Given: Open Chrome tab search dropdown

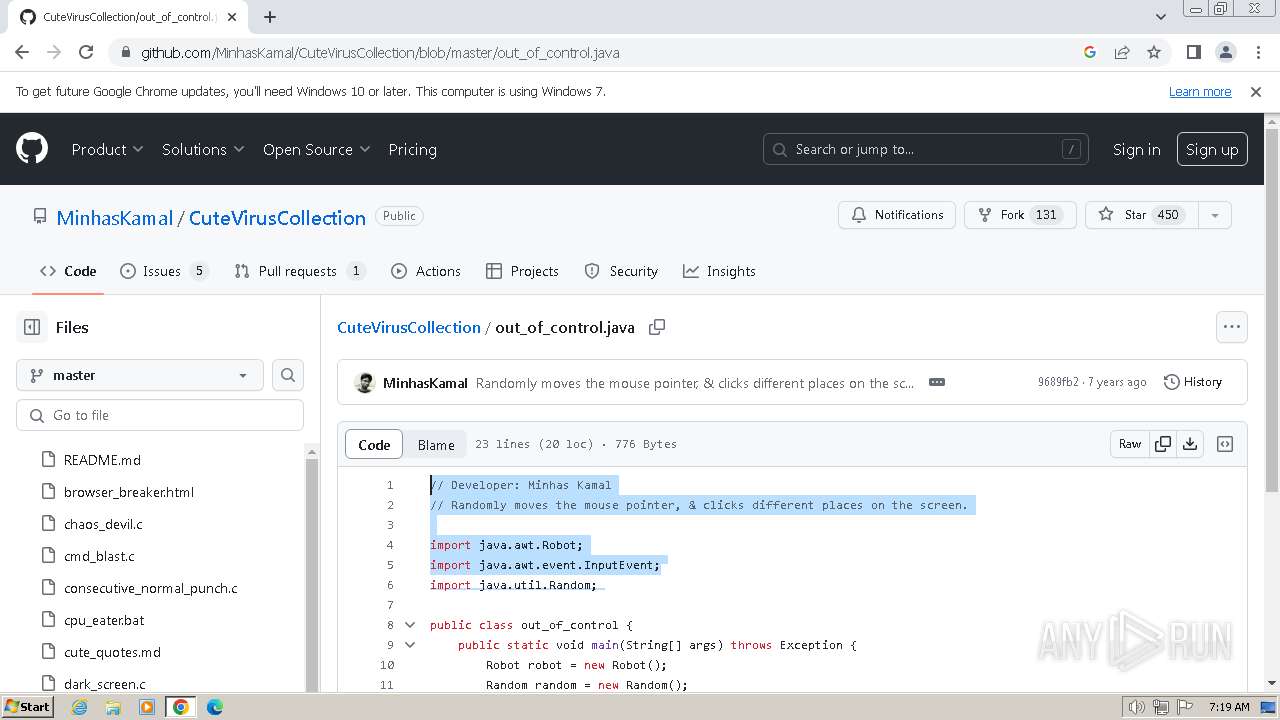Looking at the screenshot, I should (x=1160, y=17).
